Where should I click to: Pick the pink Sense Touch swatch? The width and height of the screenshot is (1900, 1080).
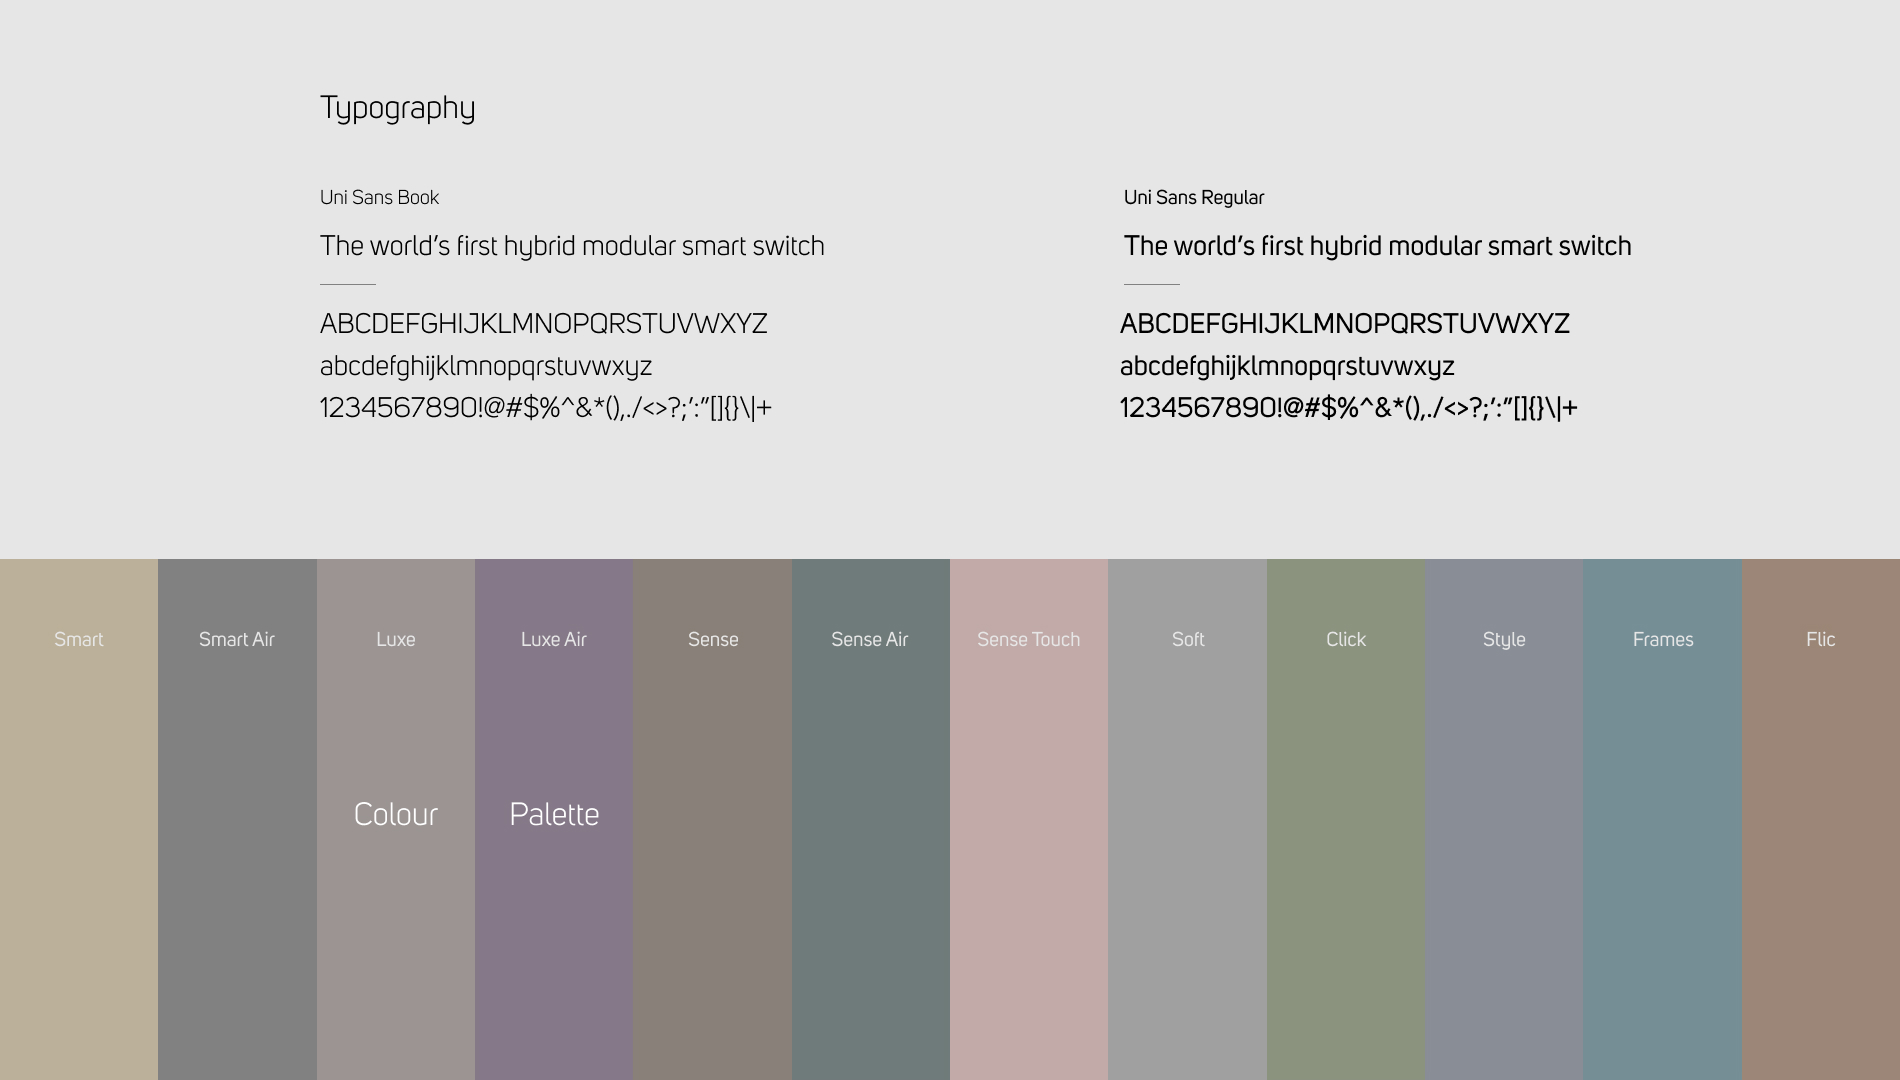click(1029, 819)
